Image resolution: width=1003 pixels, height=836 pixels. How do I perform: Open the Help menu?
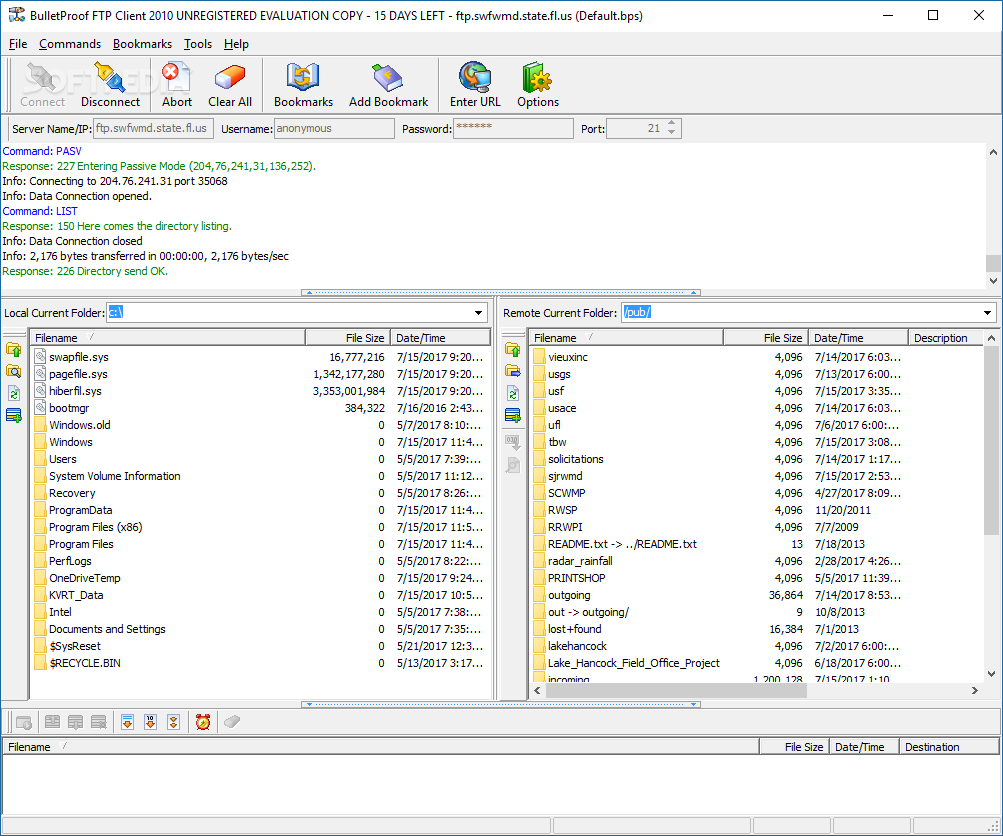(x=236, y=44)
